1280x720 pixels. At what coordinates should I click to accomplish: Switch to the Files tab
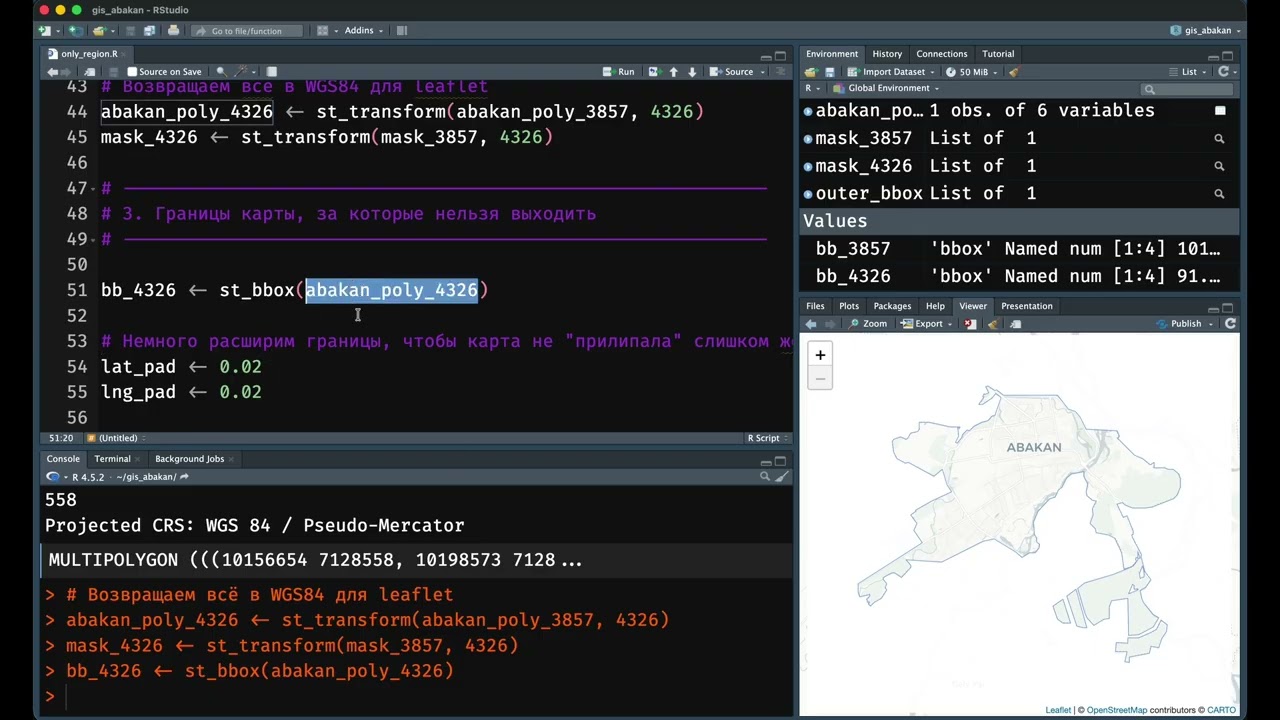(x=815, y=306)
